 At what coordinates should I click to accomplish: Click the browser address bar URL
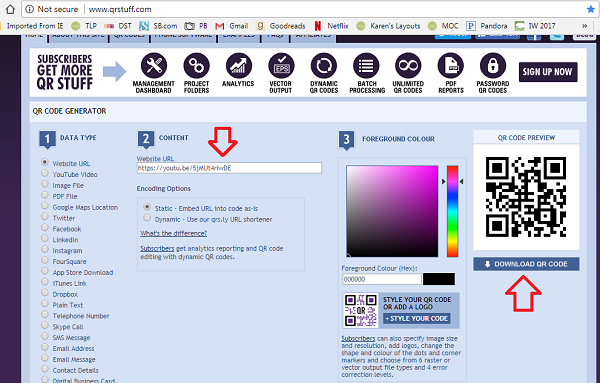coord(120,9)
